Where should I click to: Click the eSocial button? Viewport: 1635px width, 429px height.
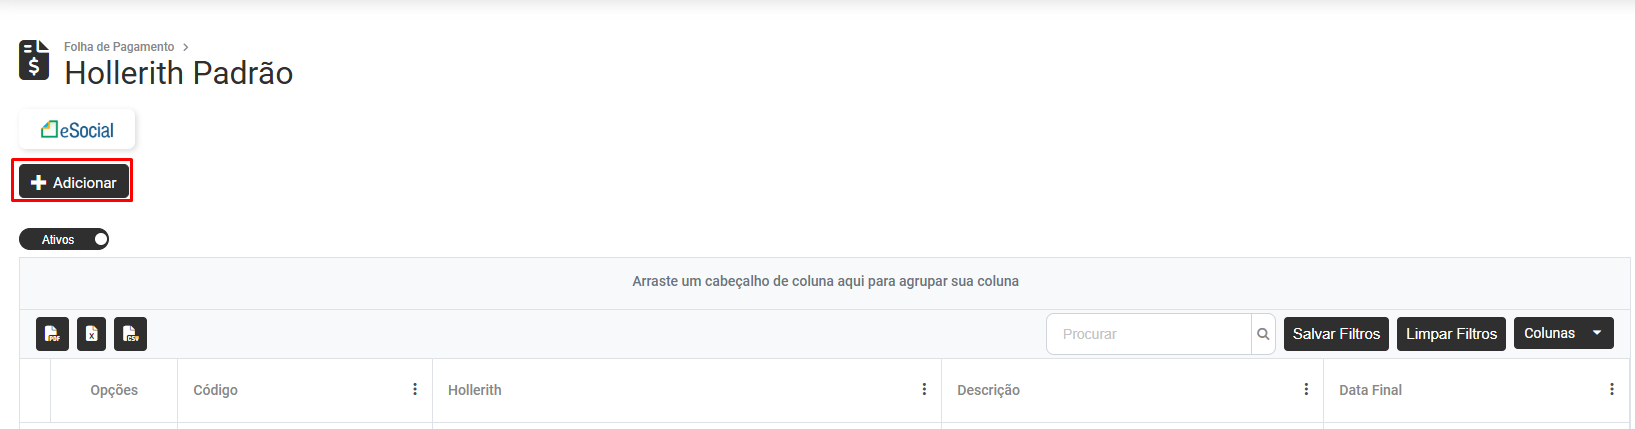point(77,130)
